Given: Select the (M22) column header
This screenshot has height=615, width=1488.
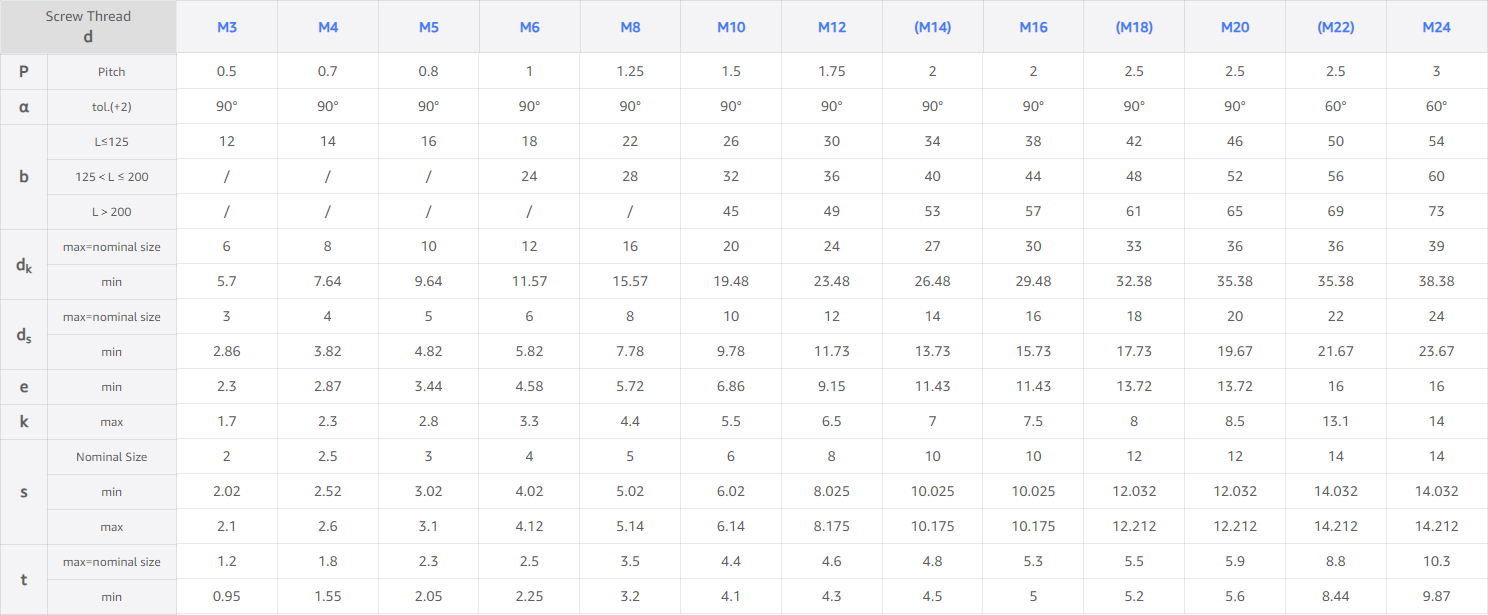Looking at the screenshot, I should point(1336,27).
